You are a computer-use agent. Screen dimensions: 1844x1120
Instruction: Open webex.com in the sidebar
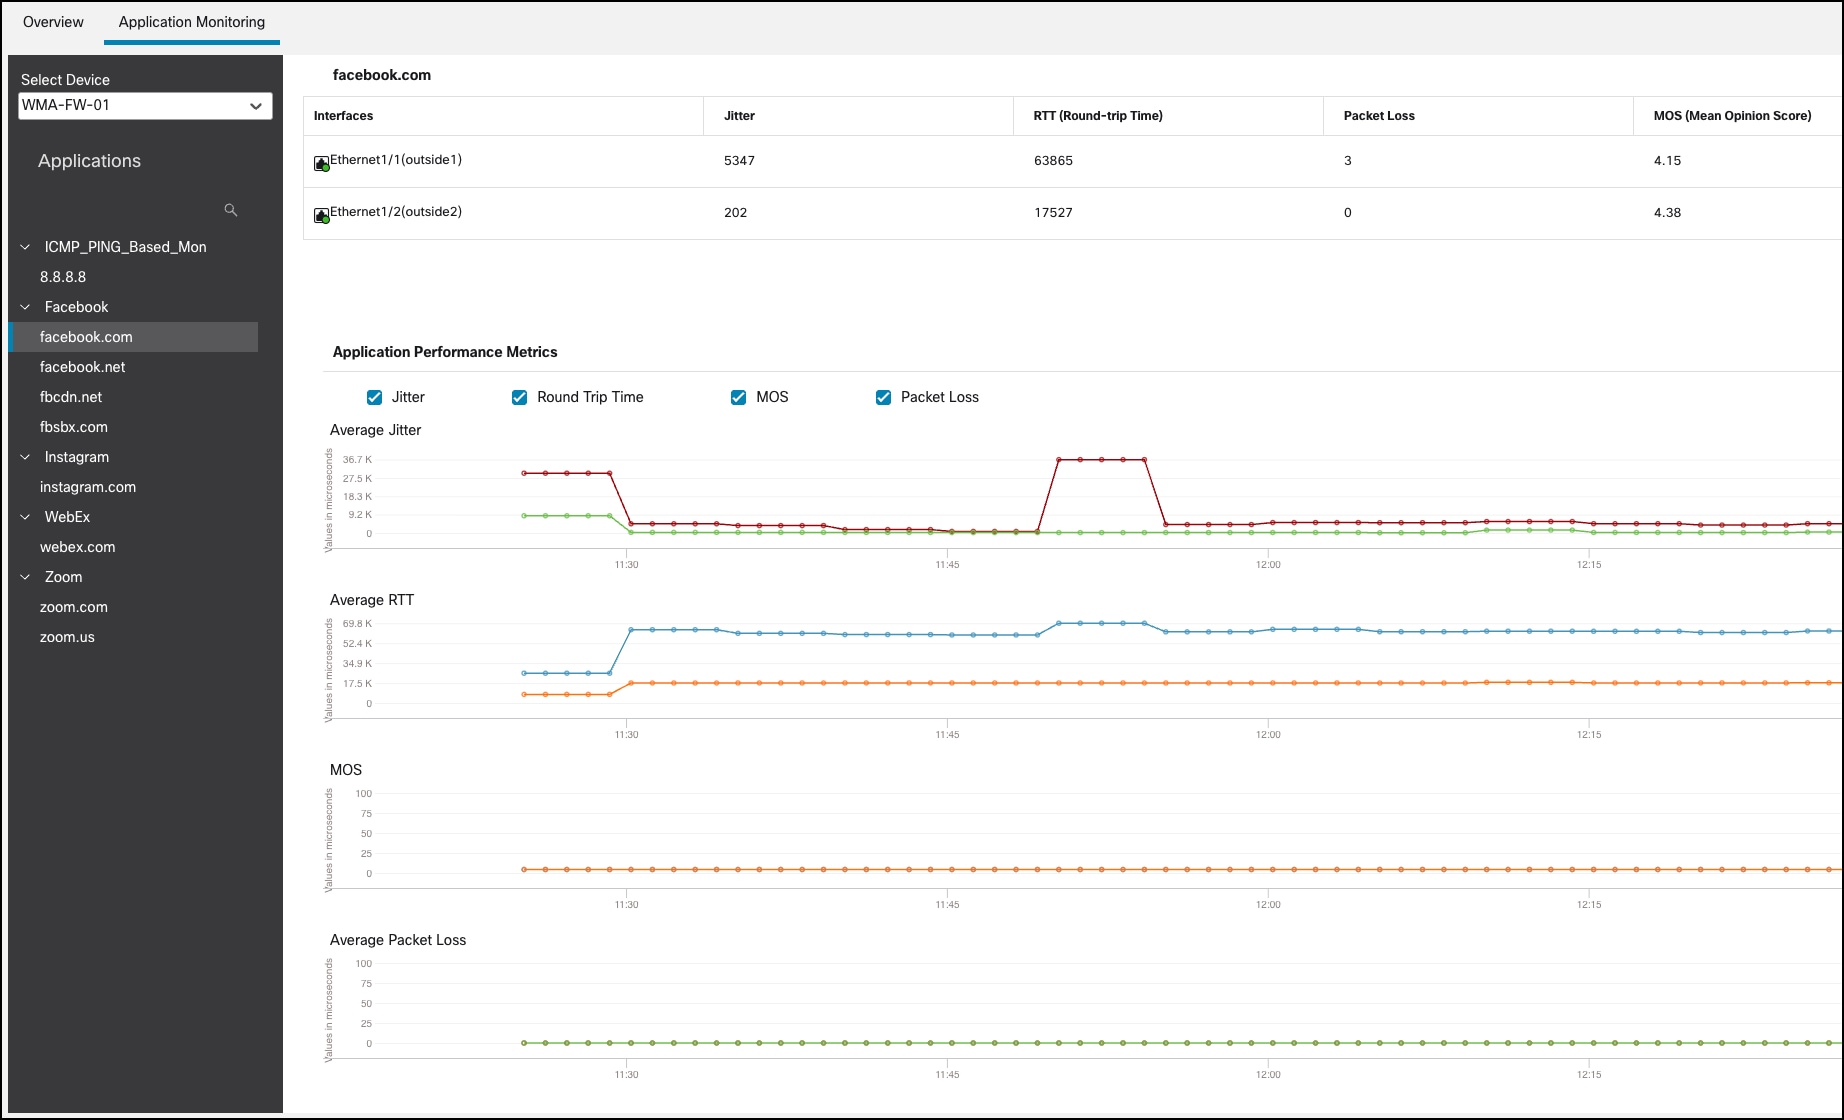pyautogui.click(x=78, y=547)
